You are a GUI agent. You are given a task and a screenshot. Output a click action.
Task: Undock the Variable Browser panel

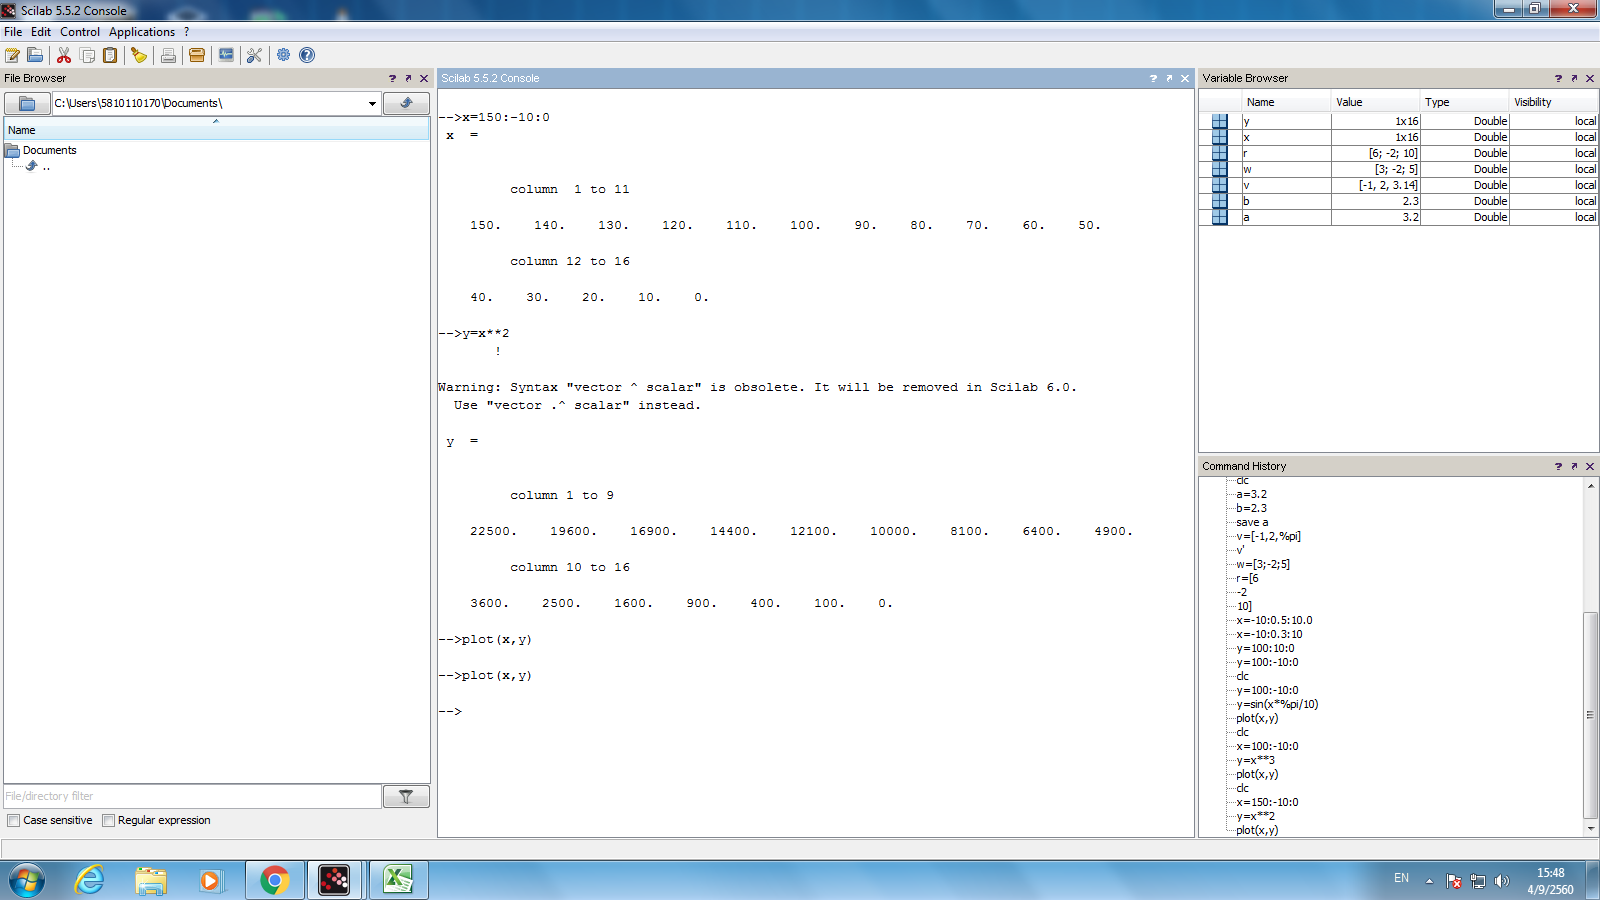[x=1574, y=78]
